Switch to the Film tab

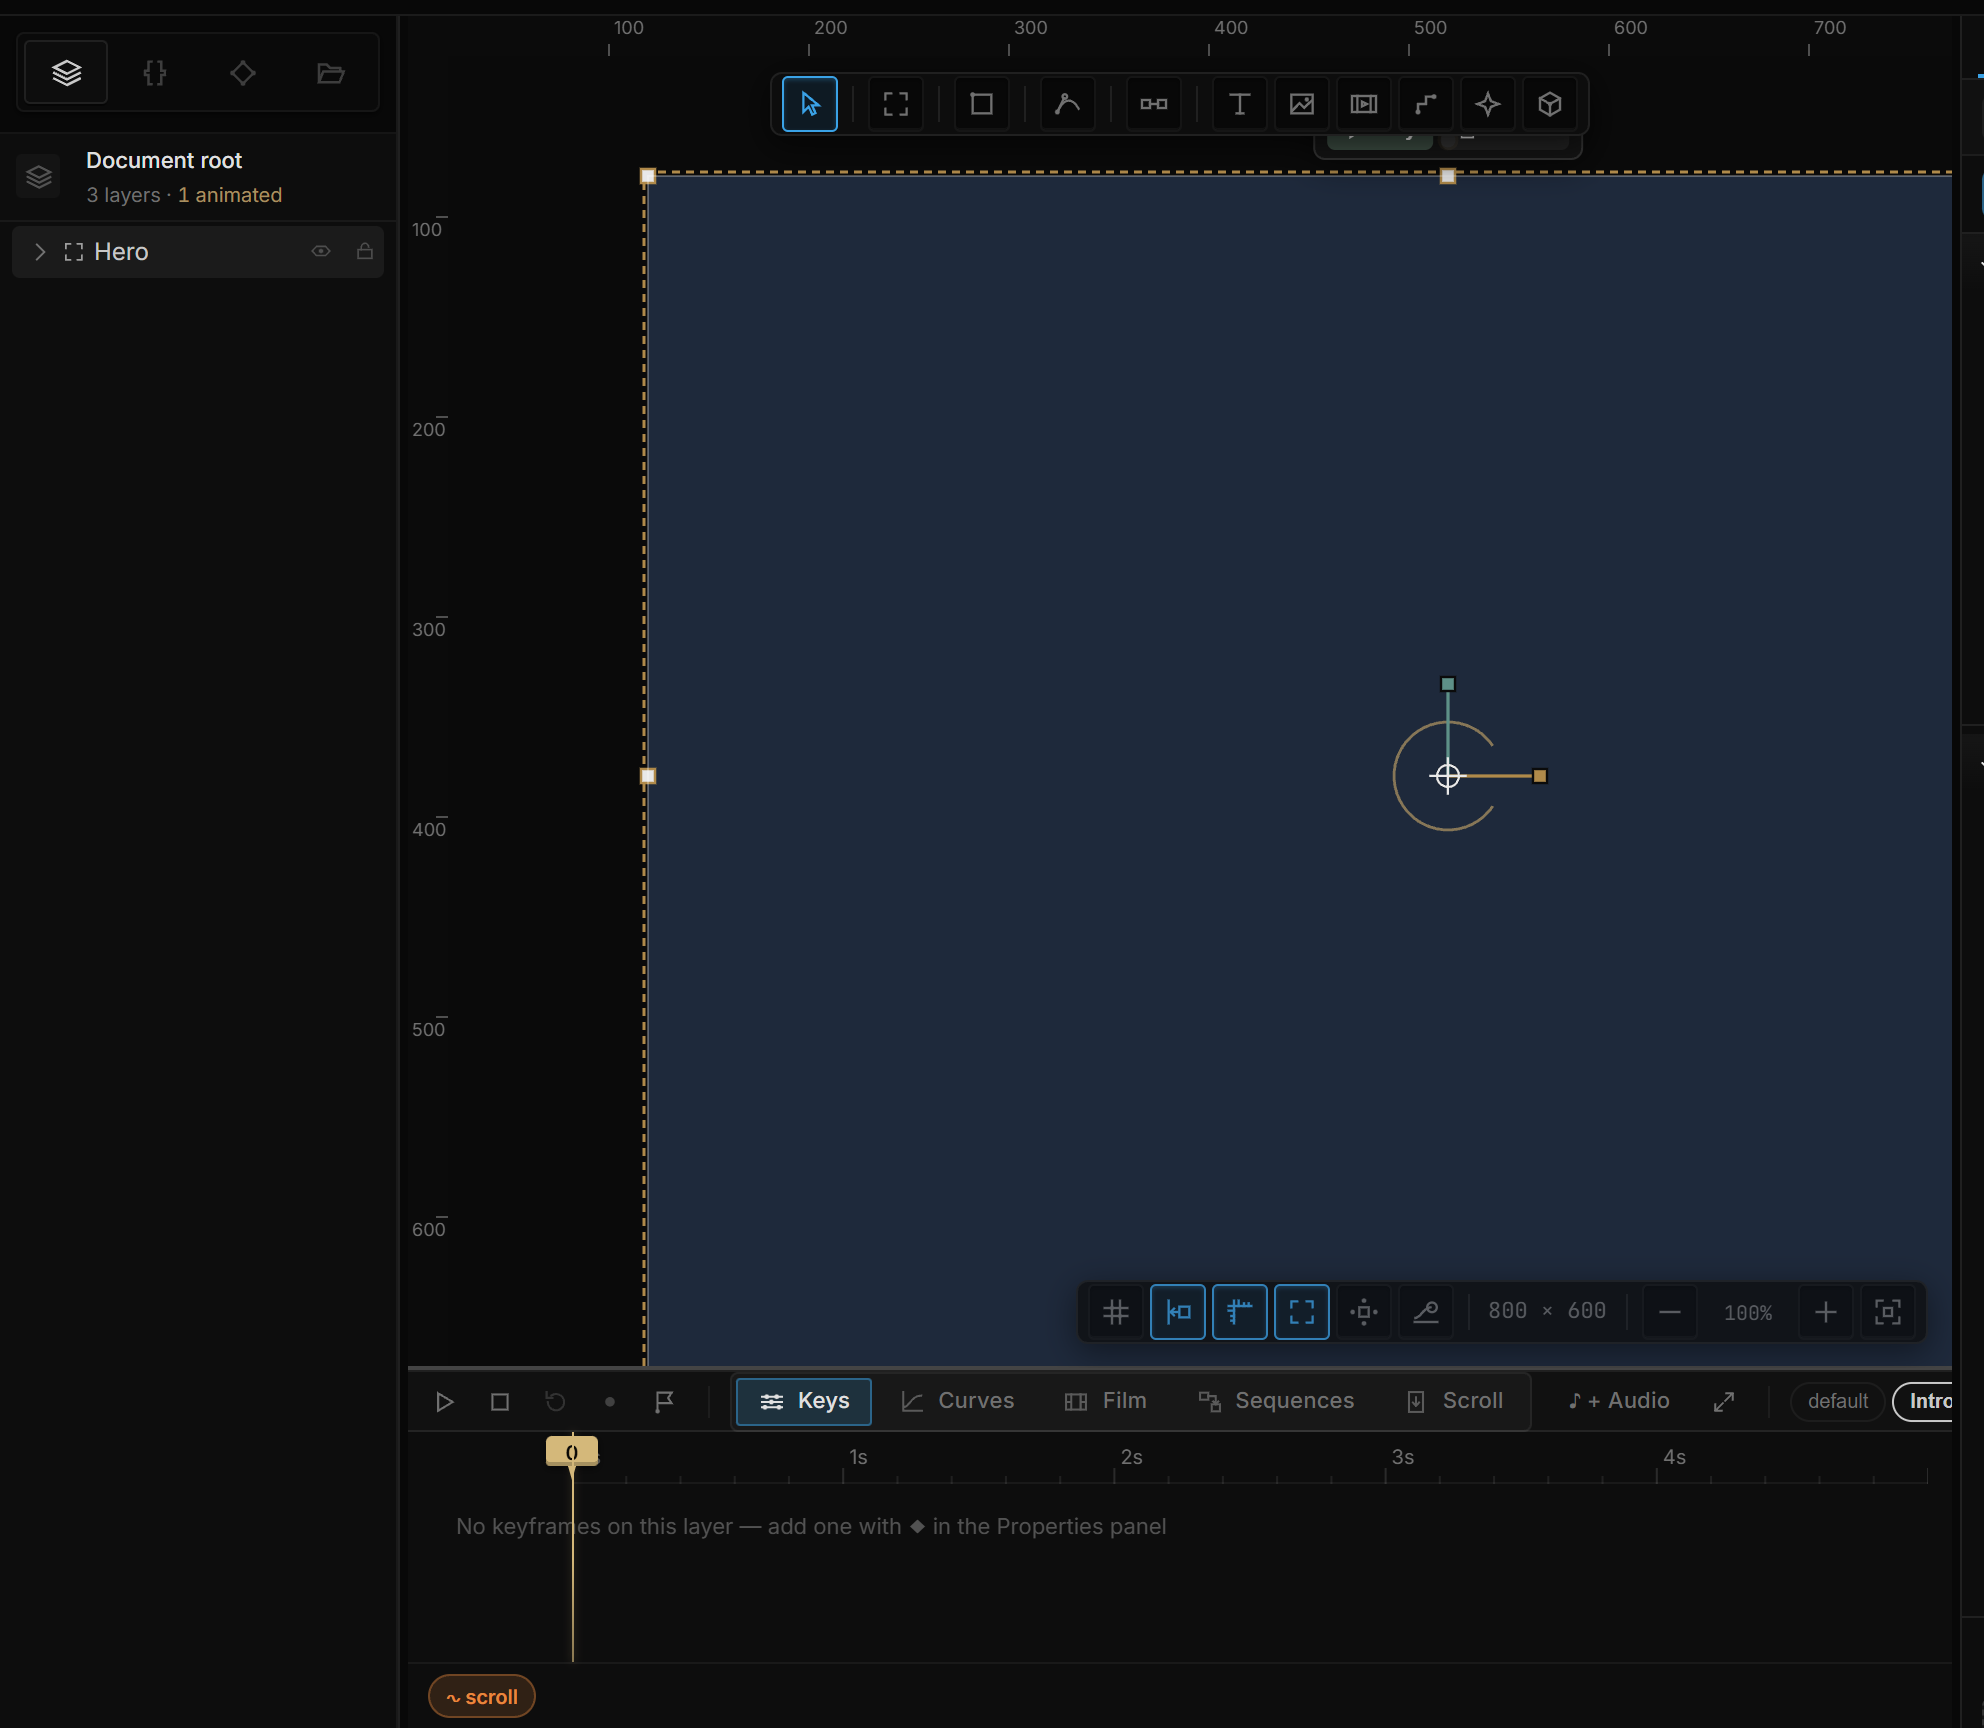pyautogui.click(x=1105, y=1401)
